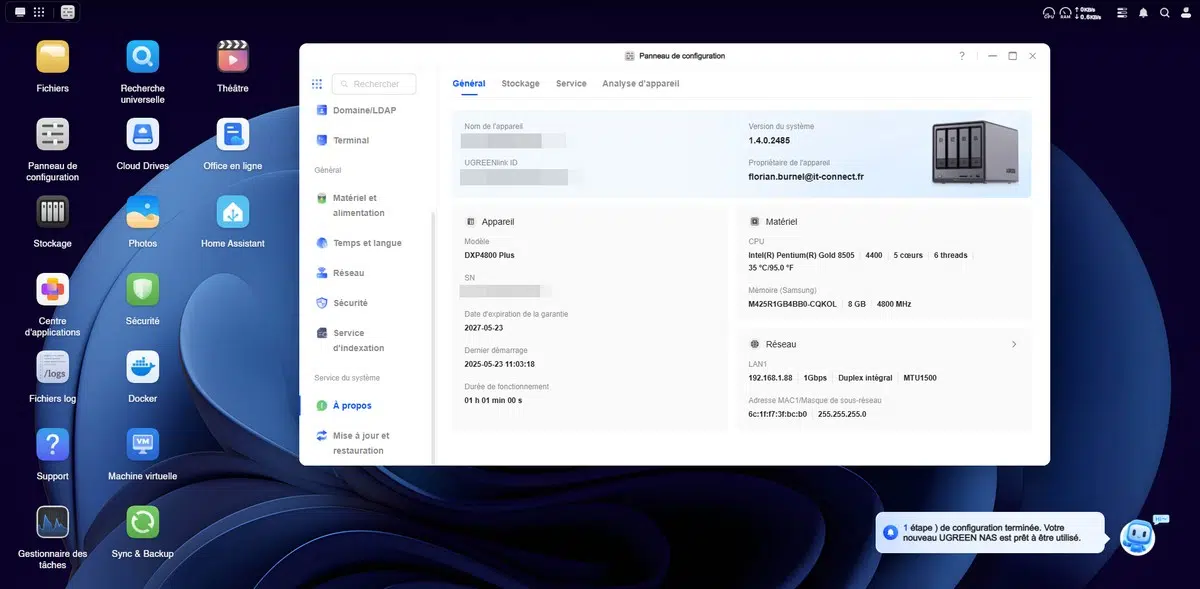Click the user account icon in top bar
1200x589 pixels.
pyautogui.click(x=1185, y=13)
